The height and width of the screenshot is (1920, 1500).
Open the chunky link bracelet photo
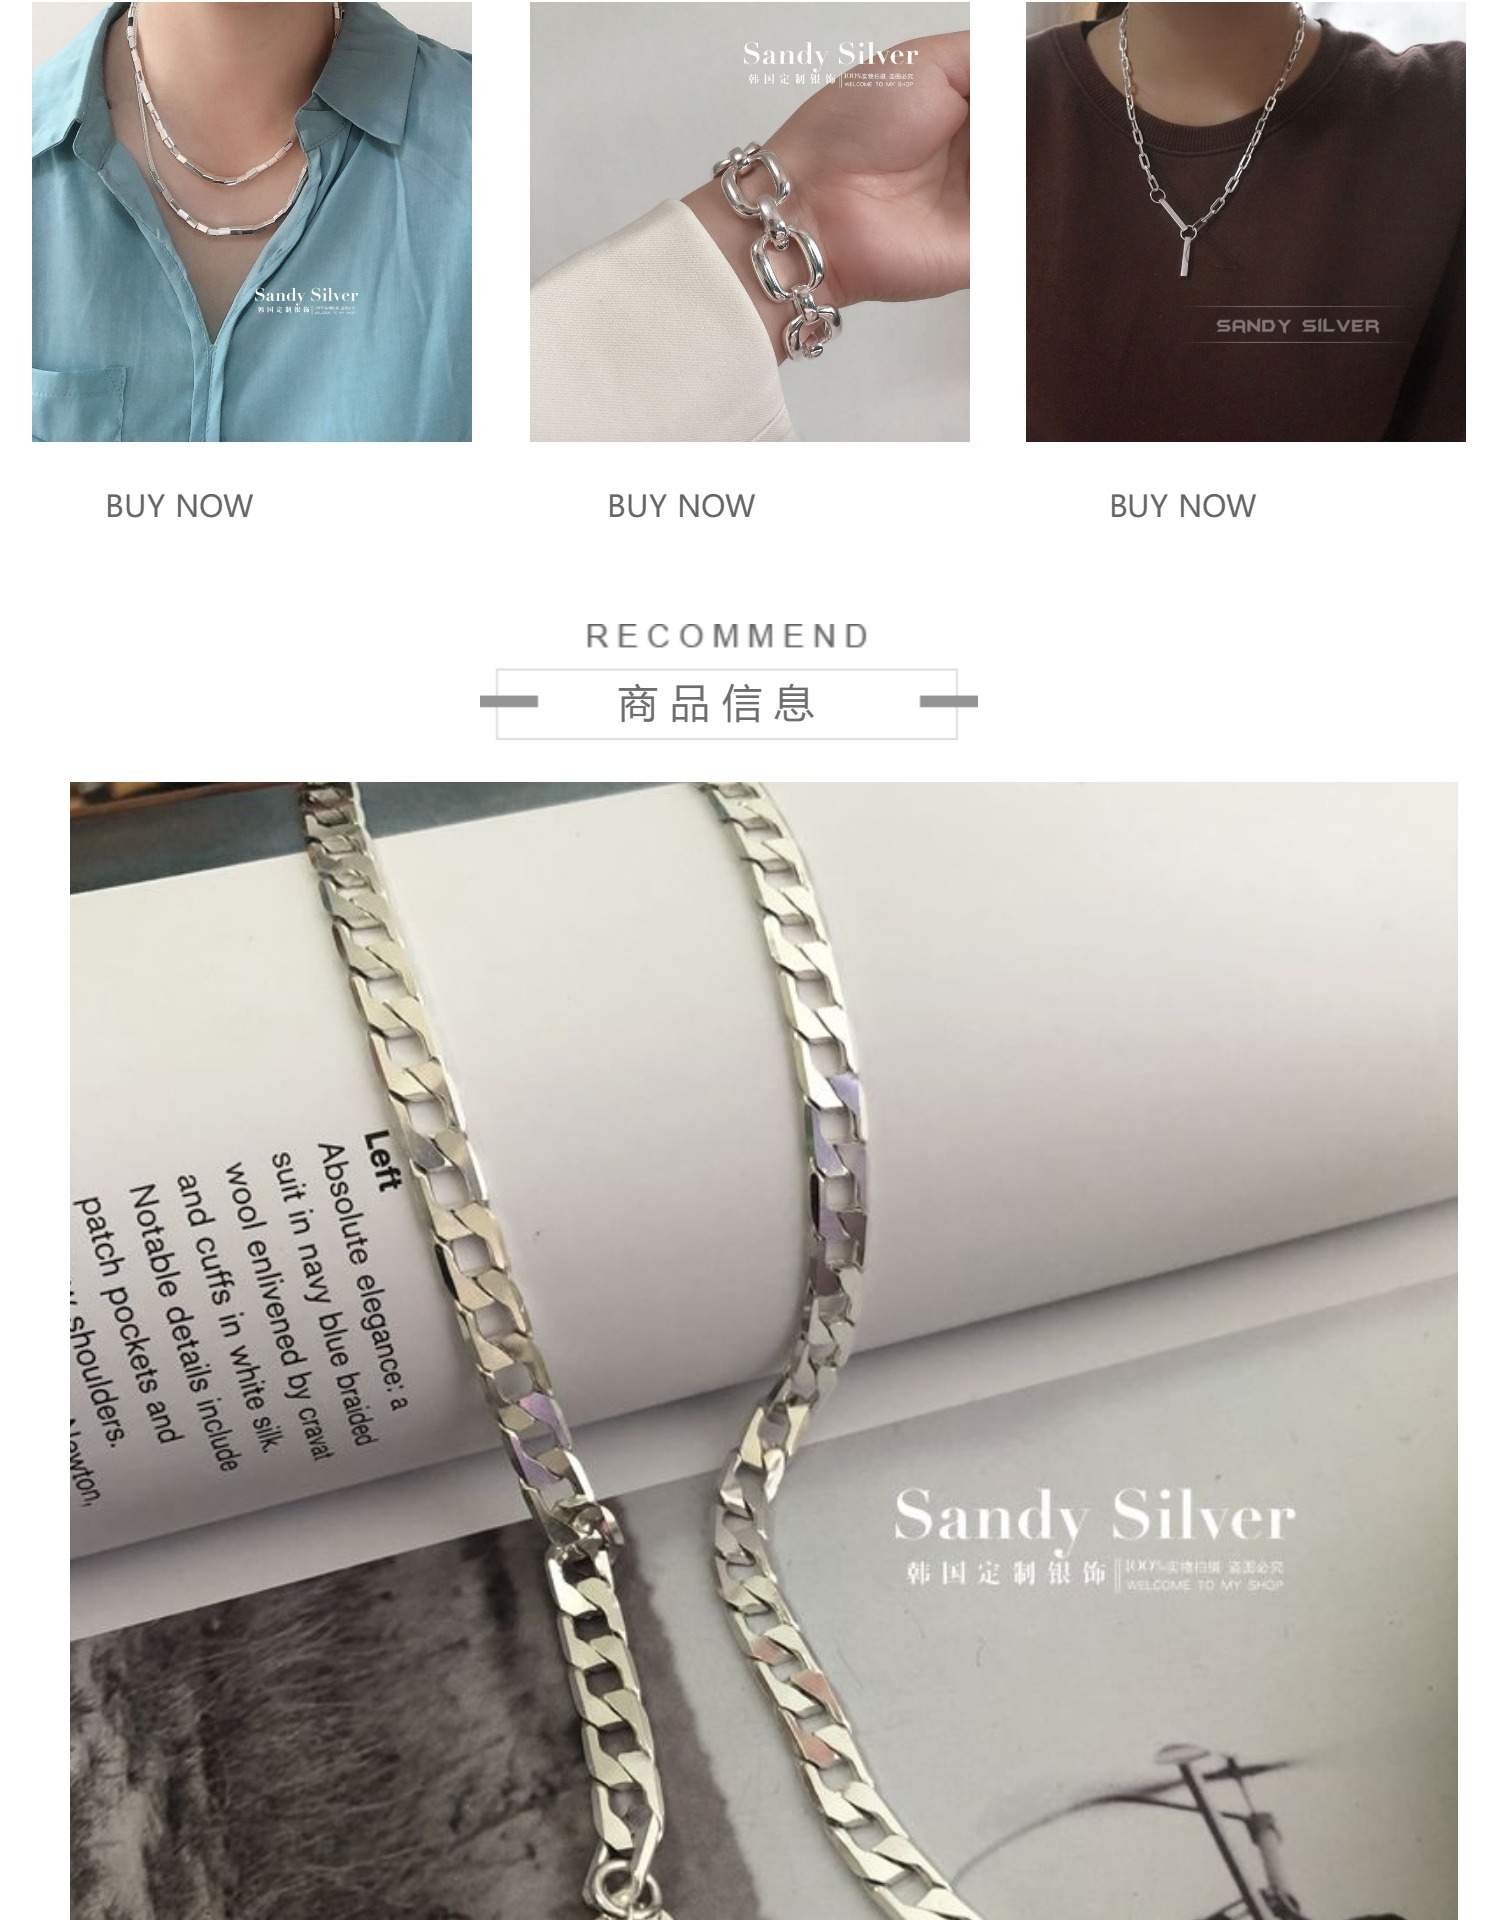click(x=750, y=221)
